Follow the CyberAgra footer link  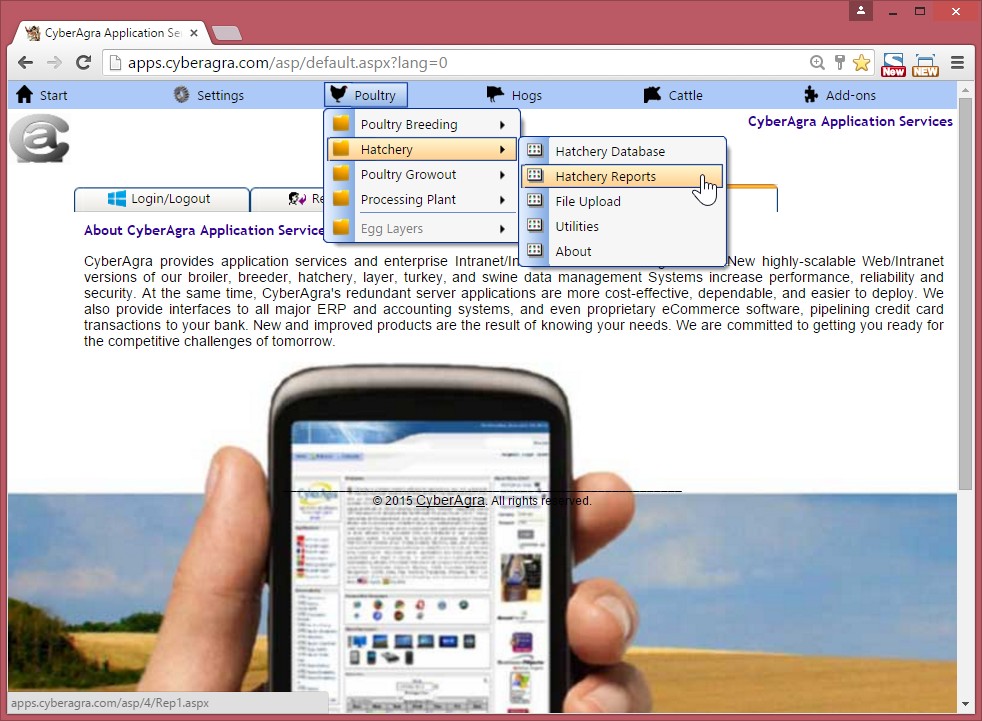pyautogui.click(x=450, y=501)
